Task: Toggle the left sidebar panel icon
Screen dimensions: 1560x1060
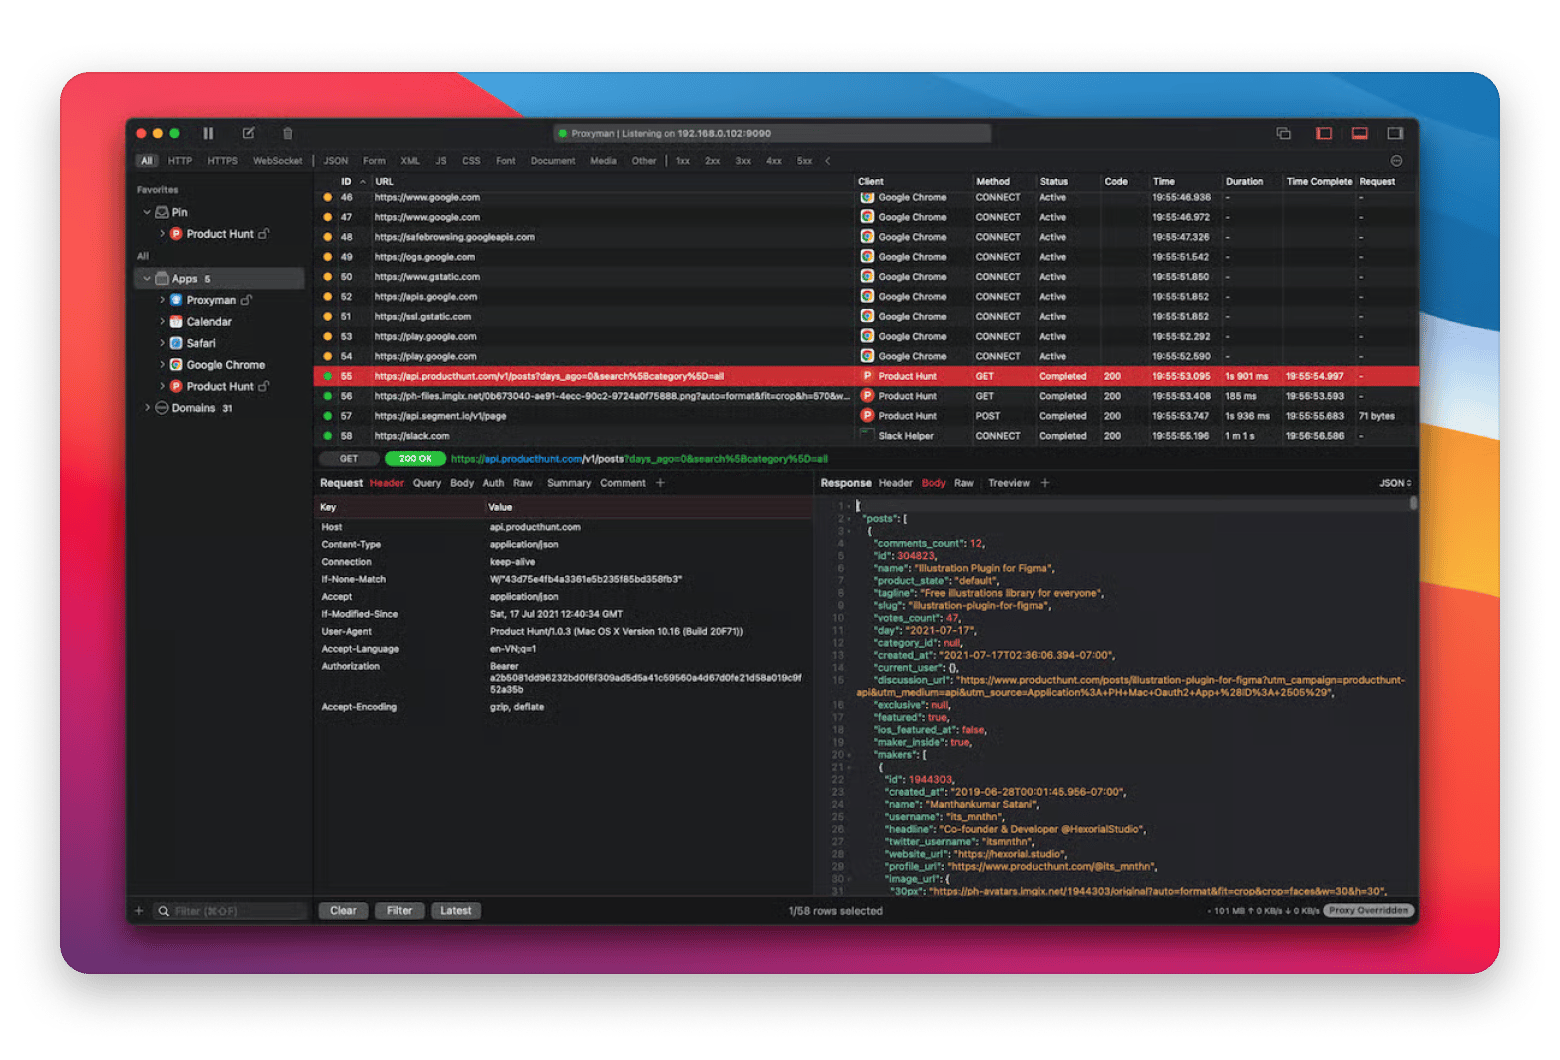Action: [1324, 133]
